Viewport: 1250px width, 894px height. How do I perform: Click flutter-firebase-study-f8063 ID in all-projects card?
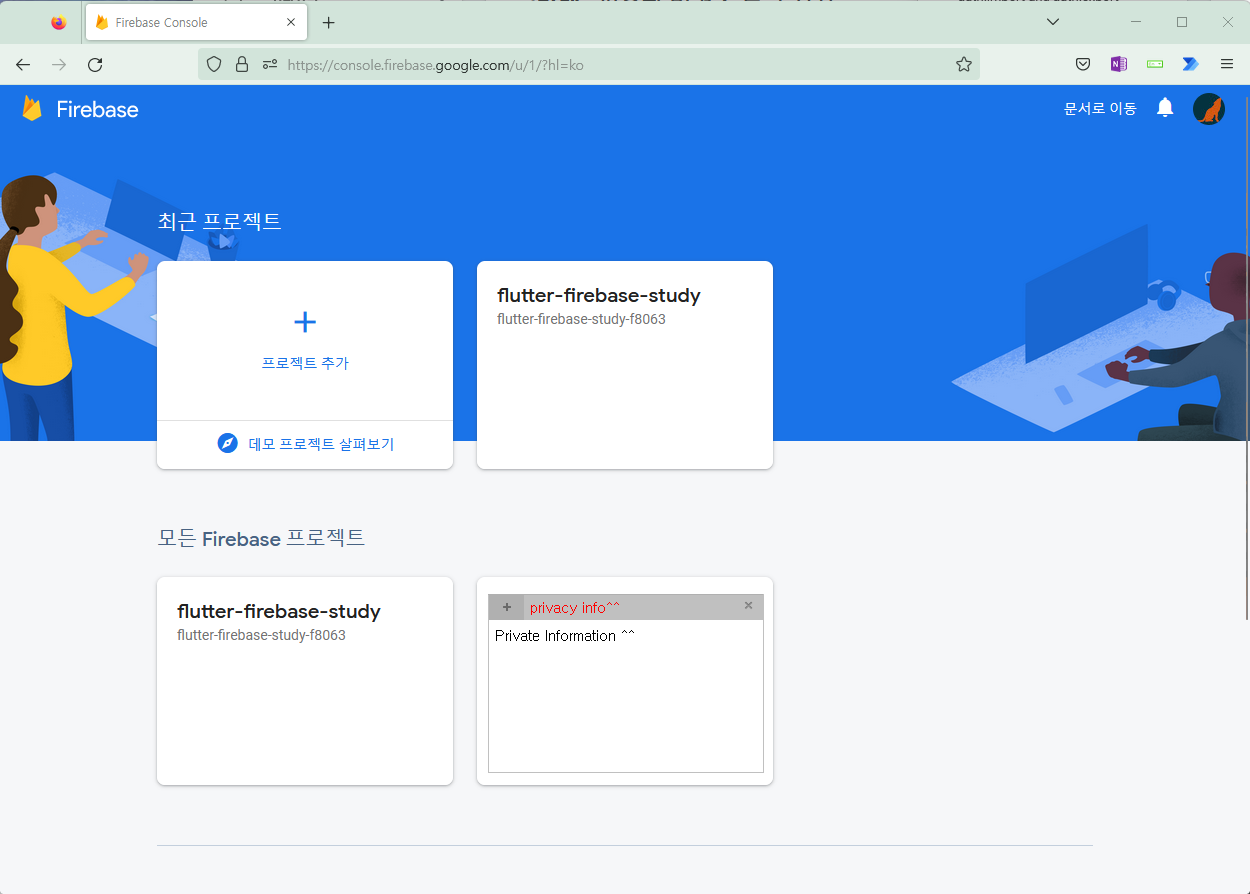261,635
